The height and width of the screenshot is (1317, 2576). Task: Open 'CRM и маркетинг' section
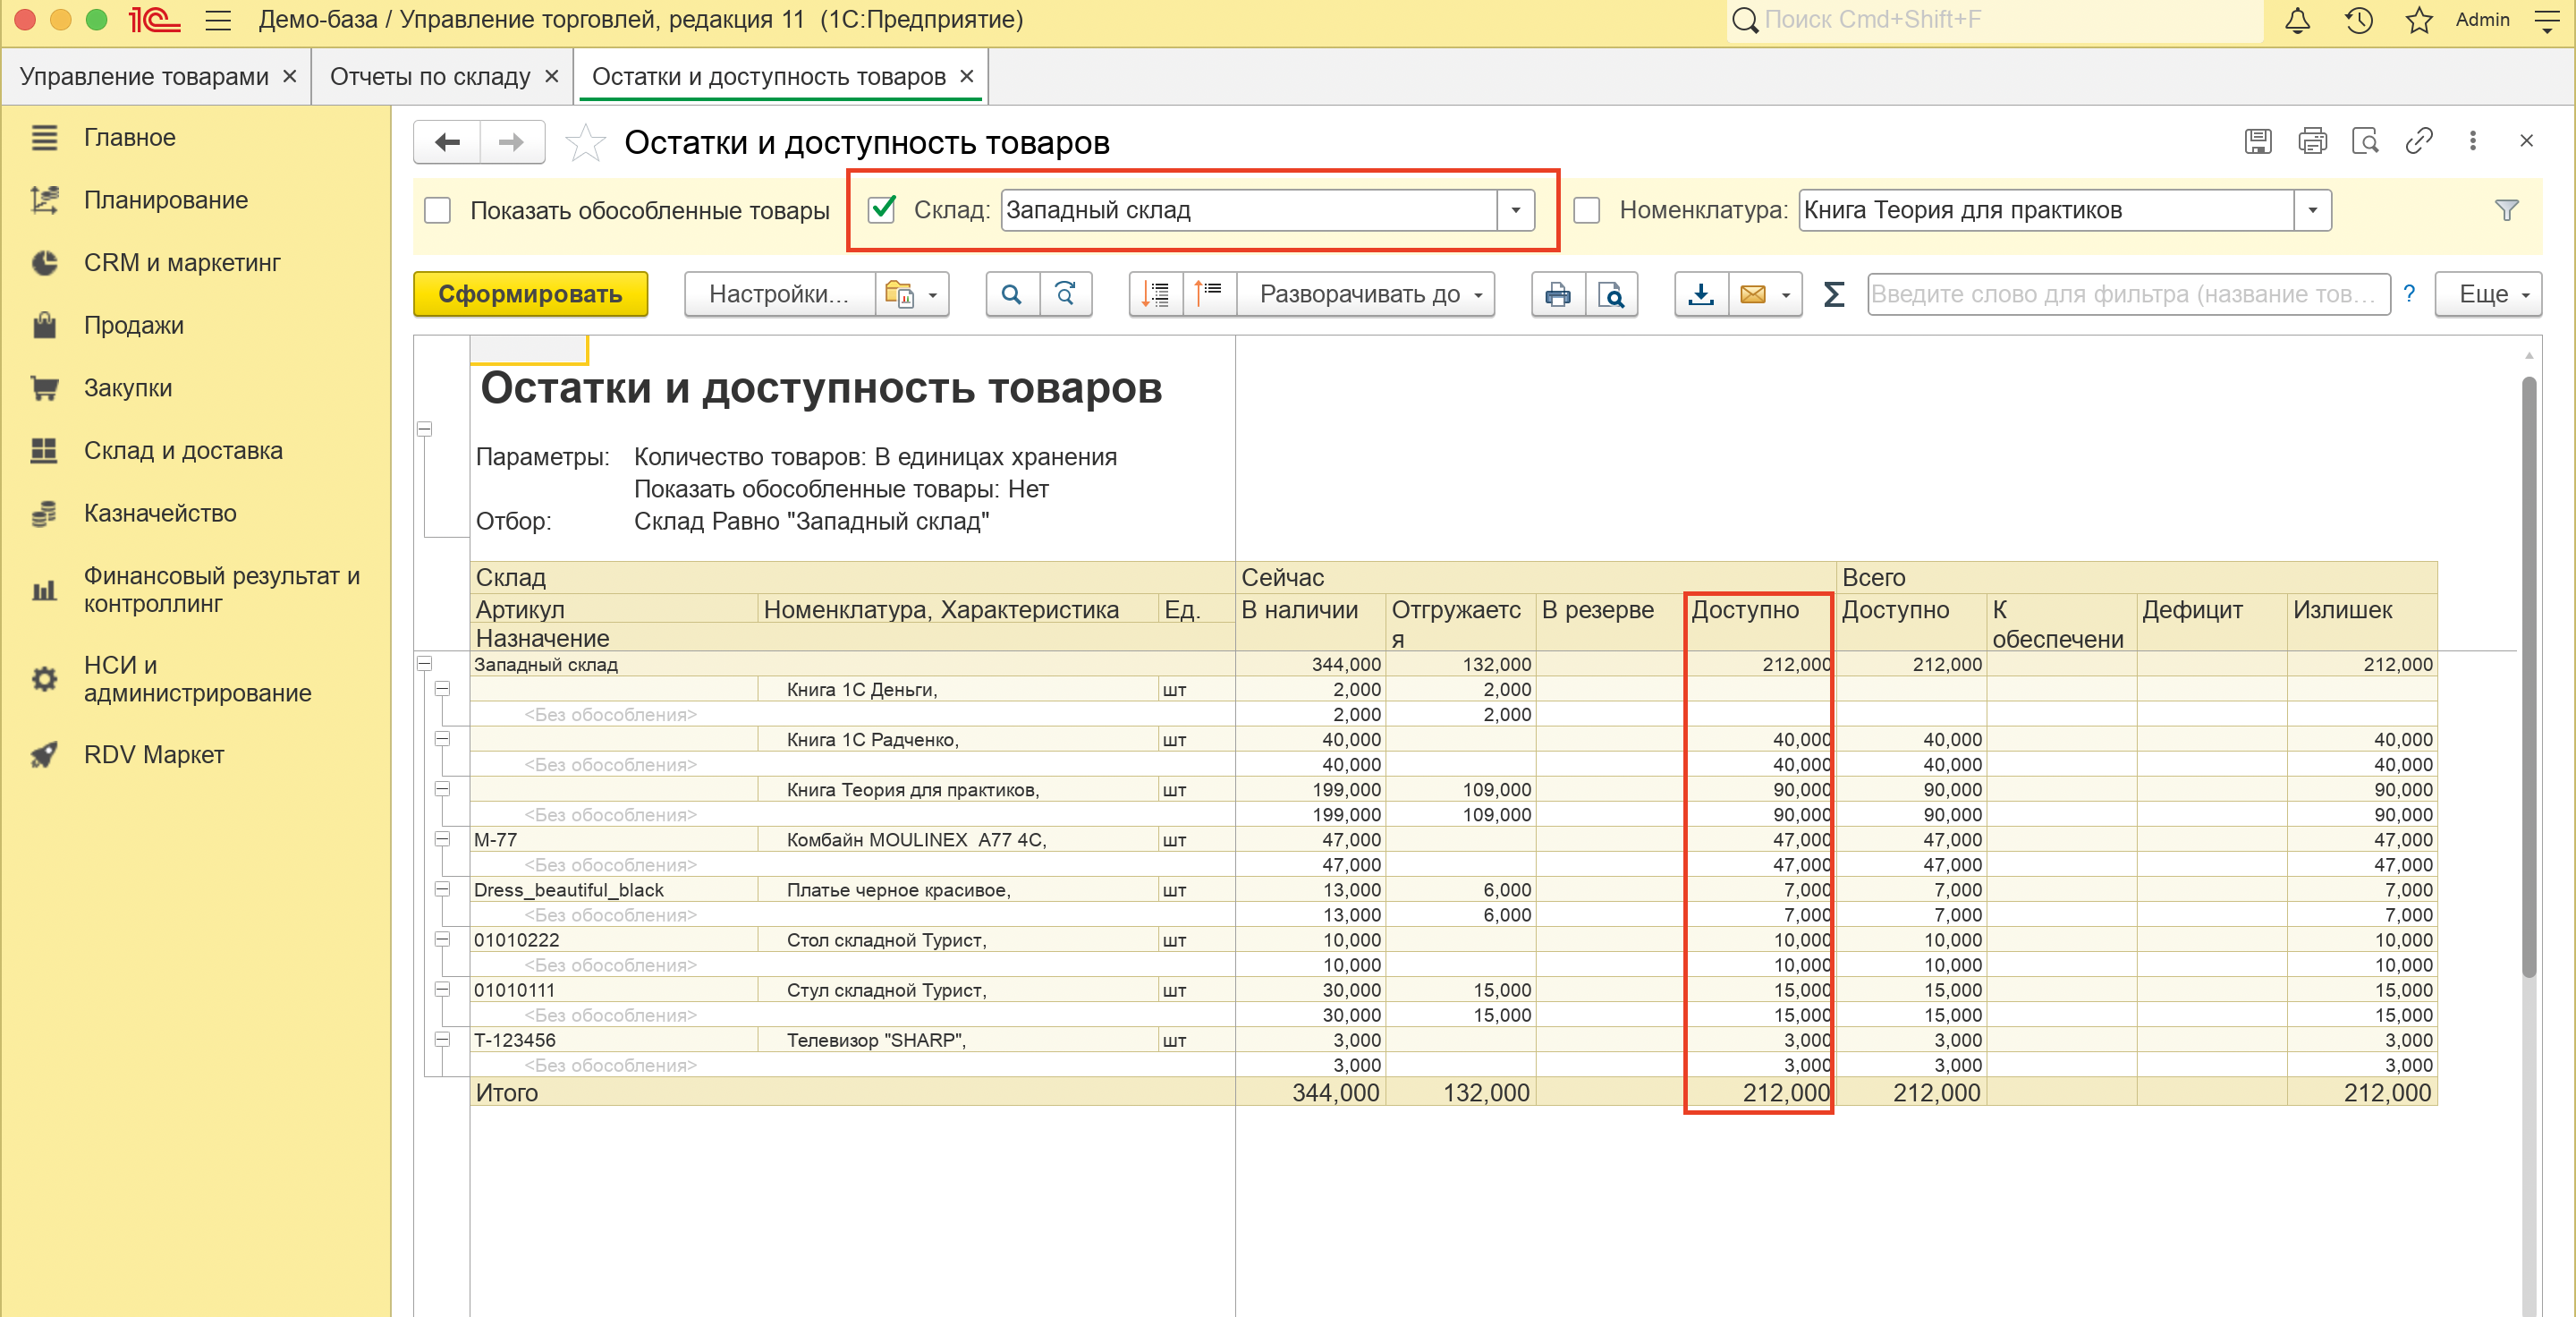coord(182,263)
